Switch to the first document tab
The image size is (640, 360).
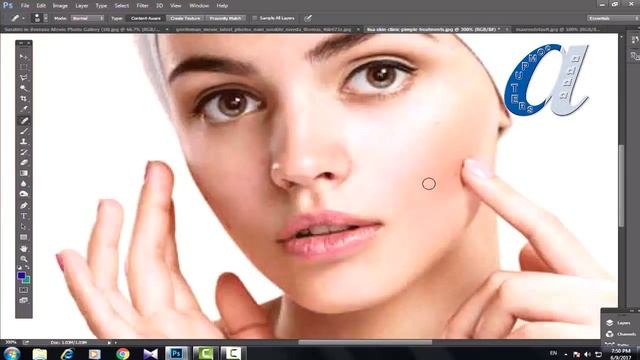[84, 29]
